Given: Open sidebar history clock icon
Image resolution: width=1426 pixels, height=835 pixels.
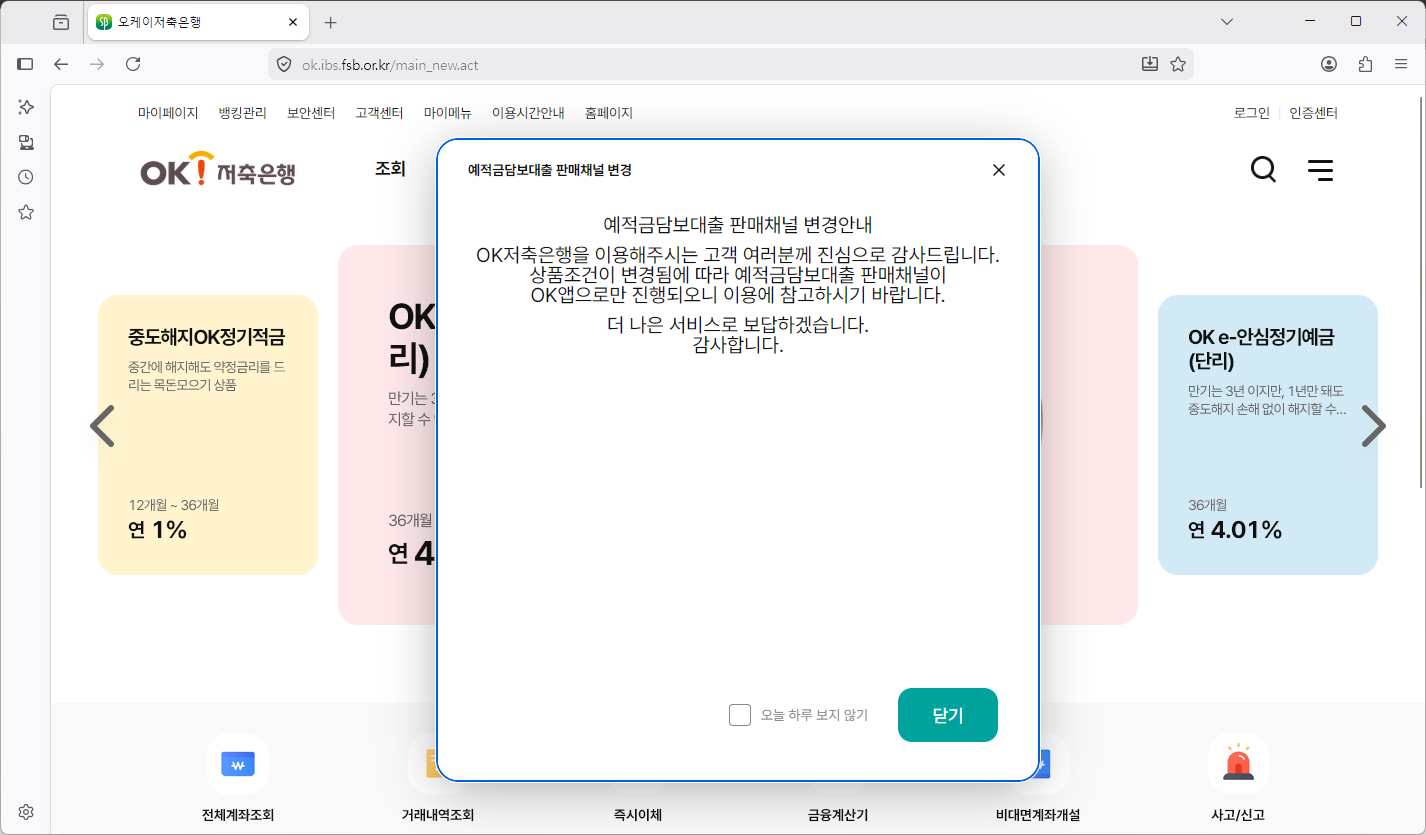Looking at the screenshot, I should click(x=26, y=177).
